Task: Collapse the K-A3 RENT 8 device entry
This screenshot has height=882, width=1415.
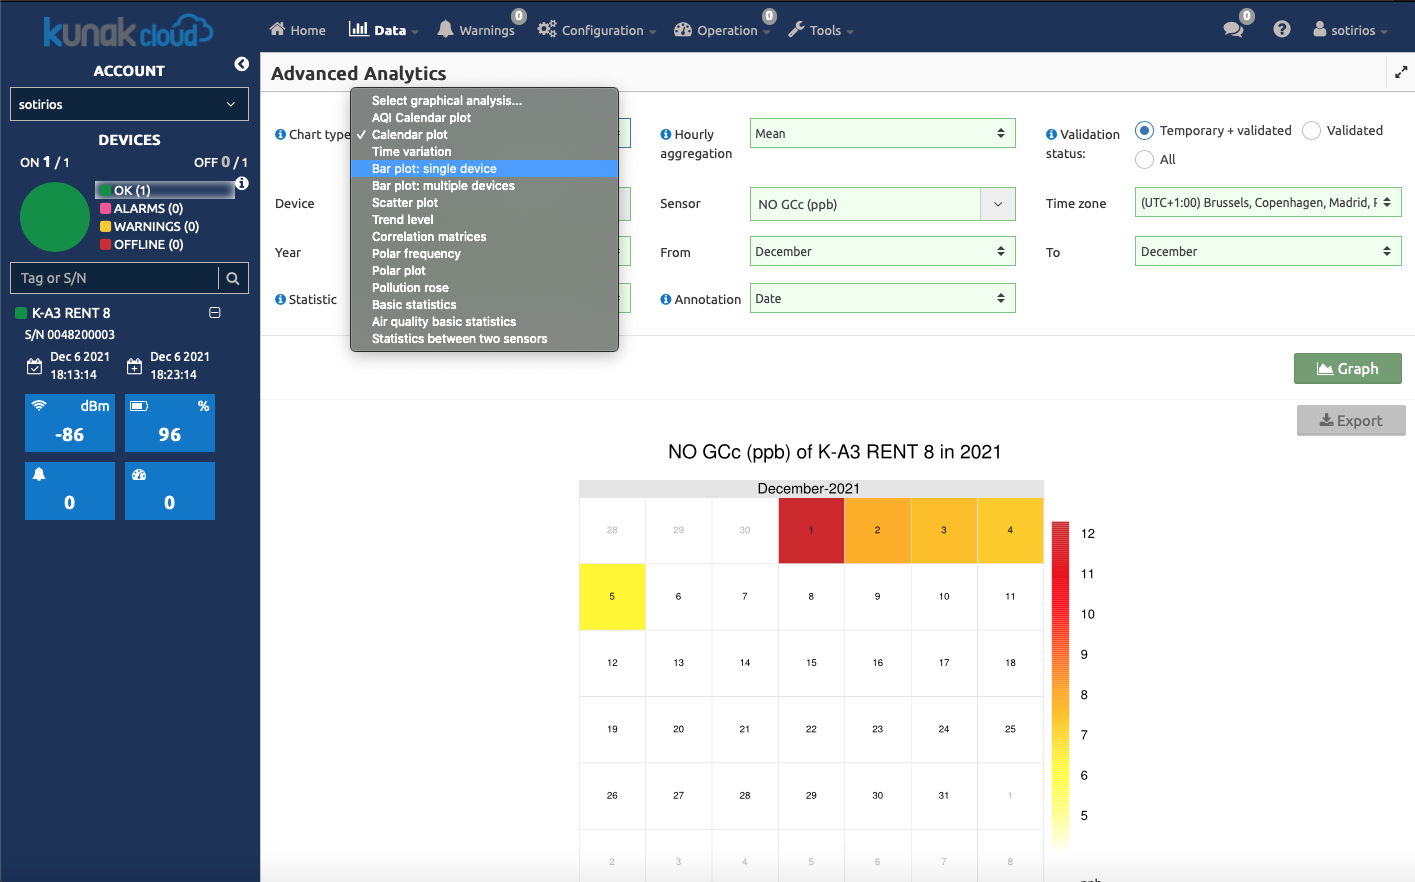Action: point(214,313)
